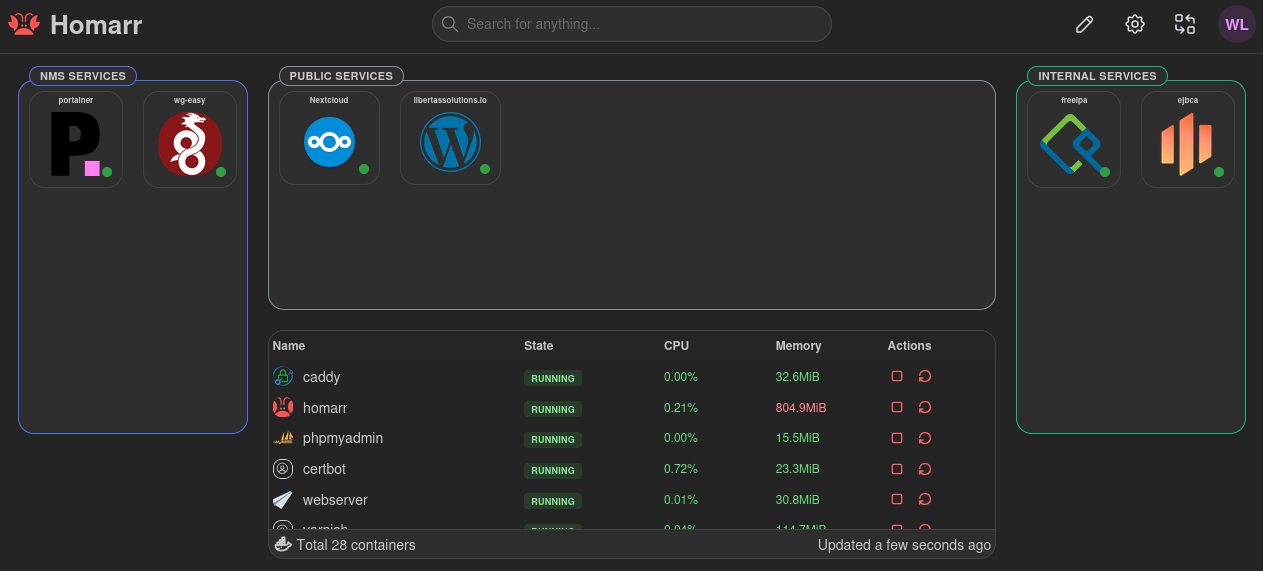Restart the phpmyadmin container

925,438
